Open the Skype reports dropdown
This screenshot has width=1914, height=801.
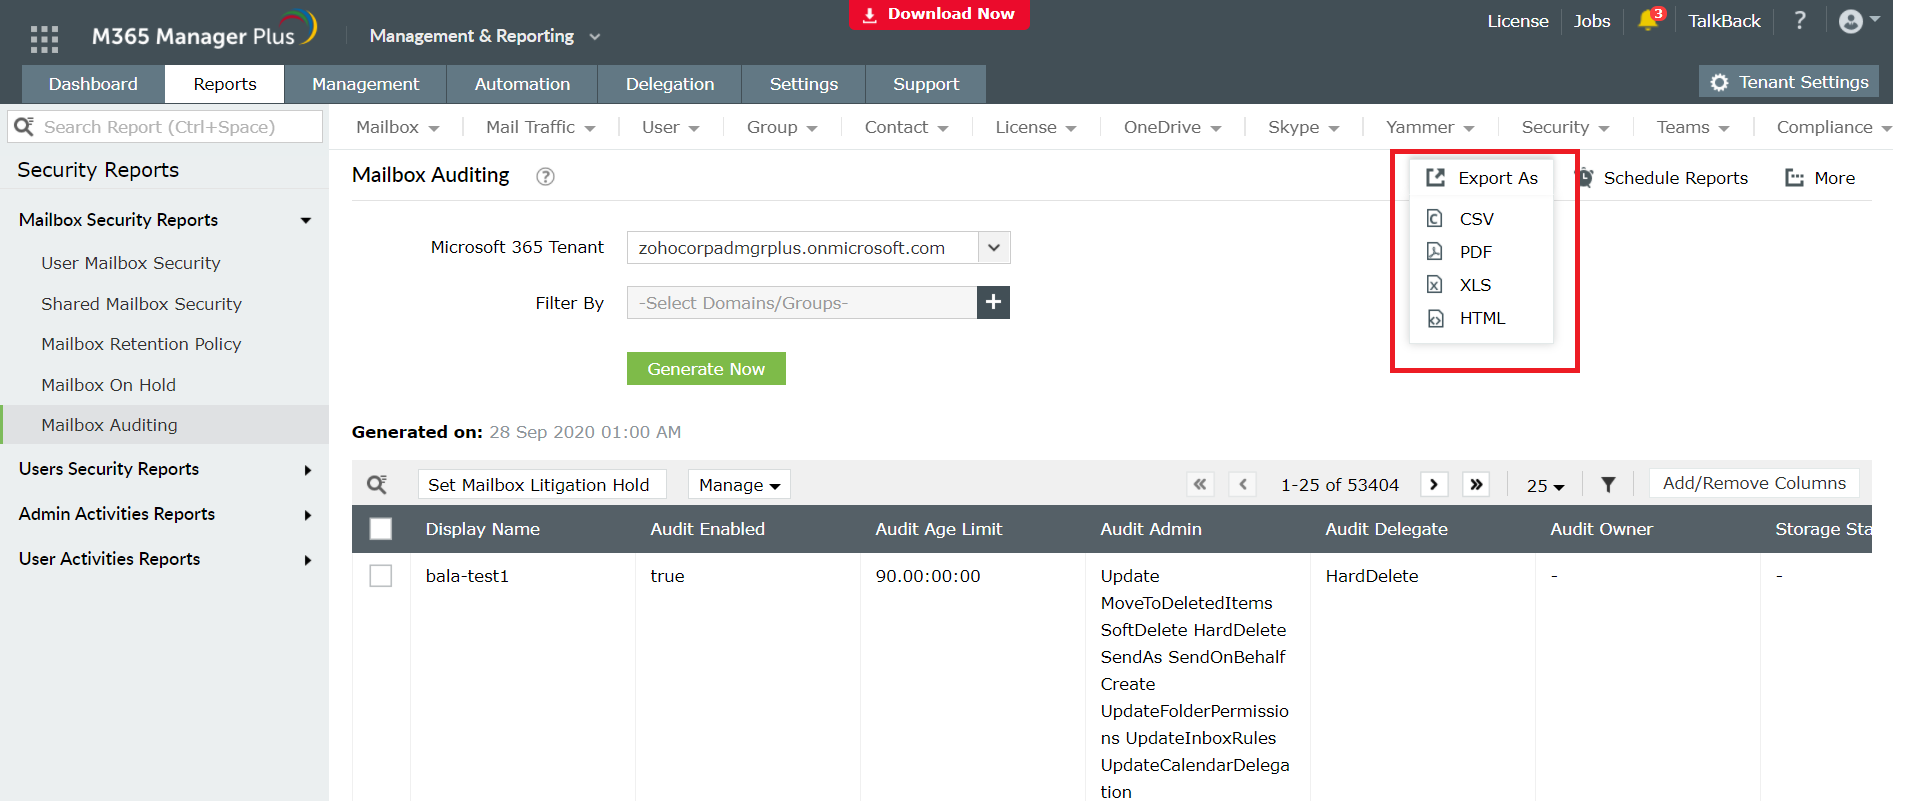pos(1304,127)
